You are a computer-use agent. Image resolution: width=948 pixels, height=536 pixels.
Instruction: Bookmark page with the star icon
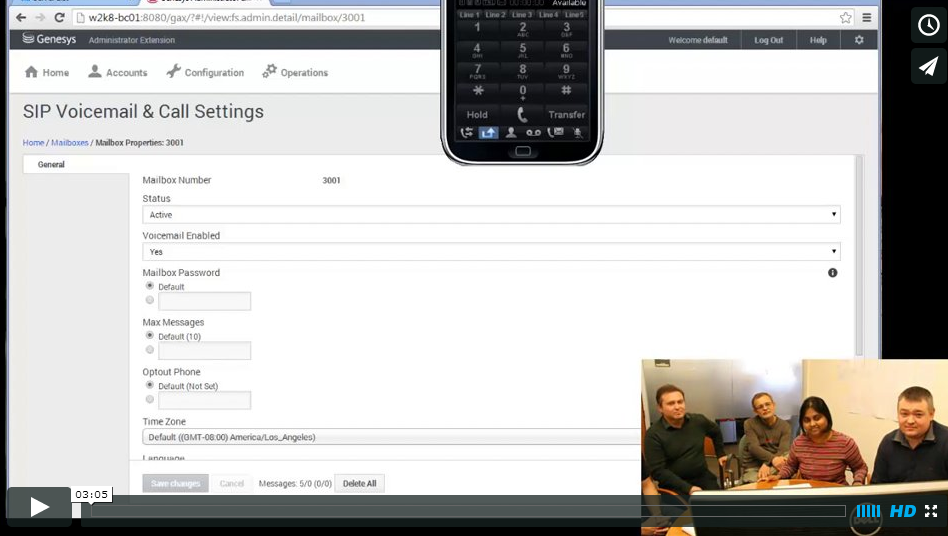point(846,17)
